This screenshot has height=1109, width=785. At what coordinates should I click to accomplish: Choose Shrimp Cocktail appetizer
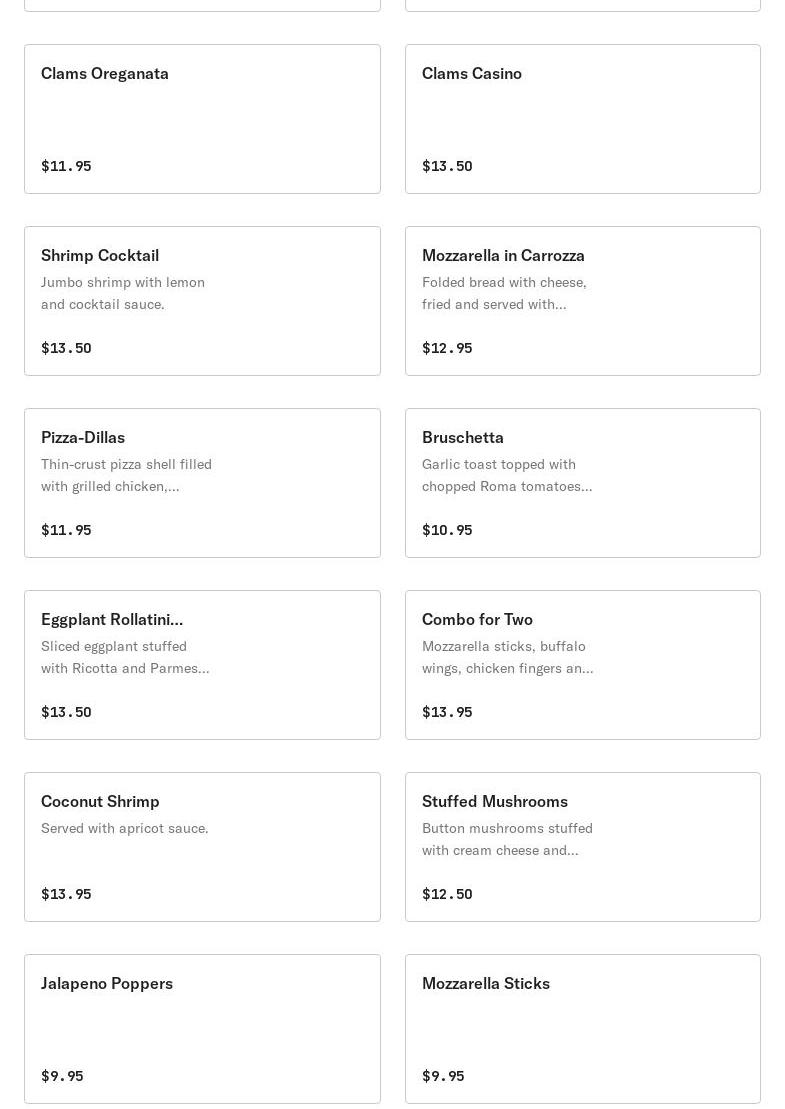coord(202,301)
